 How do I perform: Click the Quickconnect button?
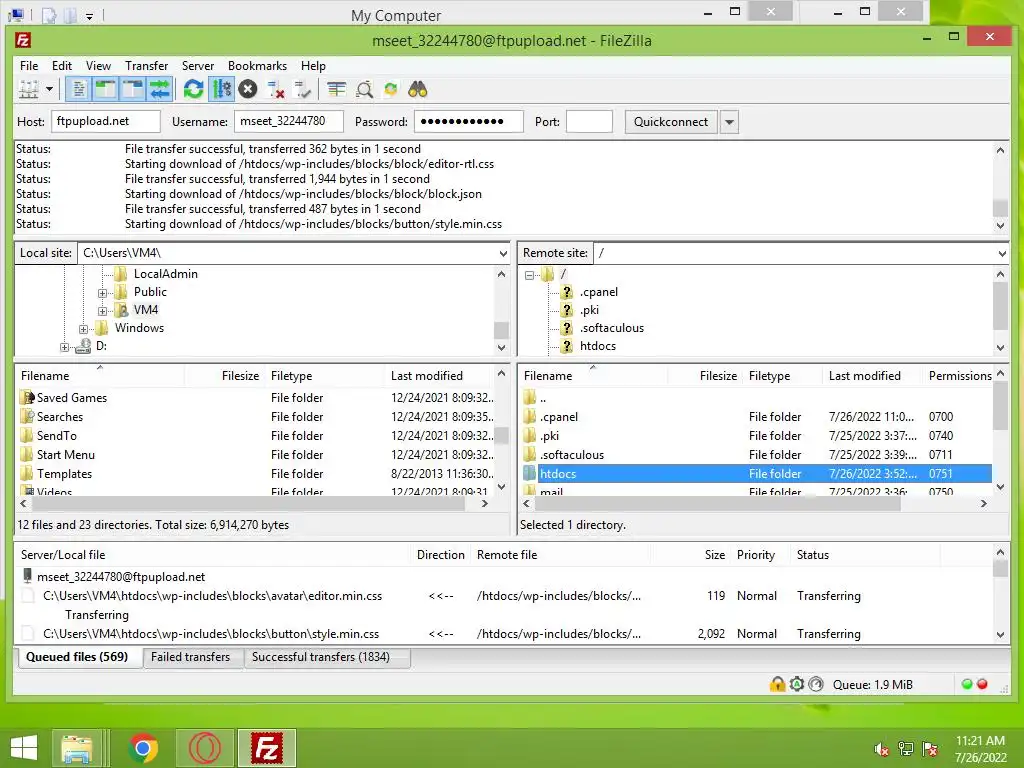tap(671, 121)
